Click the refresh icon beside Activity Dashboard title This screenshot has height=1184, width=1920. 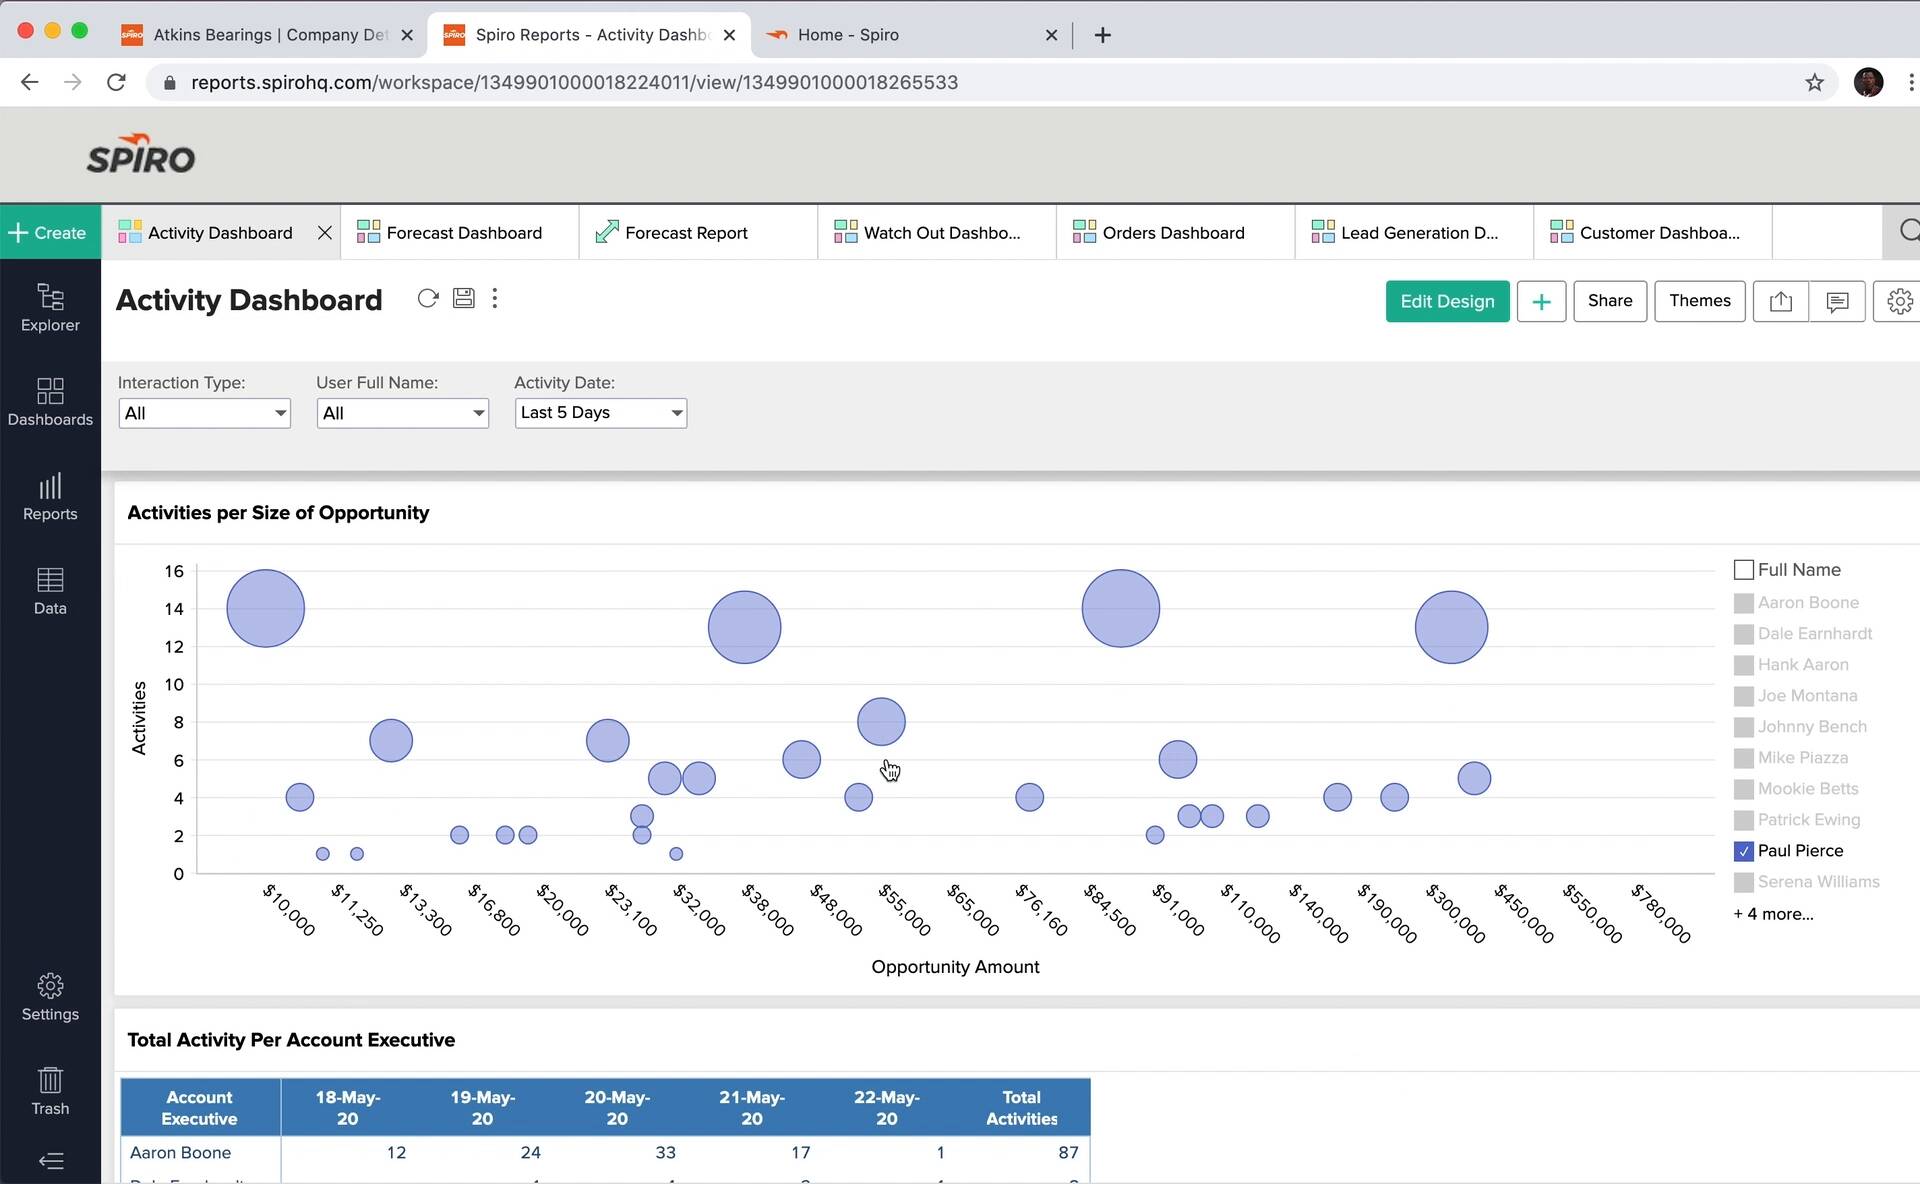tap(428, 298)
